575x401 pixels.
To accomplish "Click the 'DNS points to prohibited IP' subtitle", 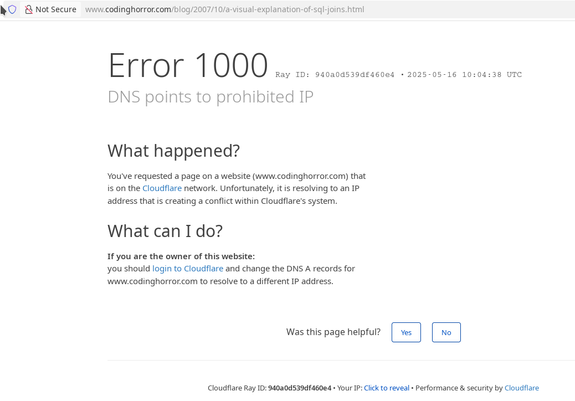I will click(210, 97).
